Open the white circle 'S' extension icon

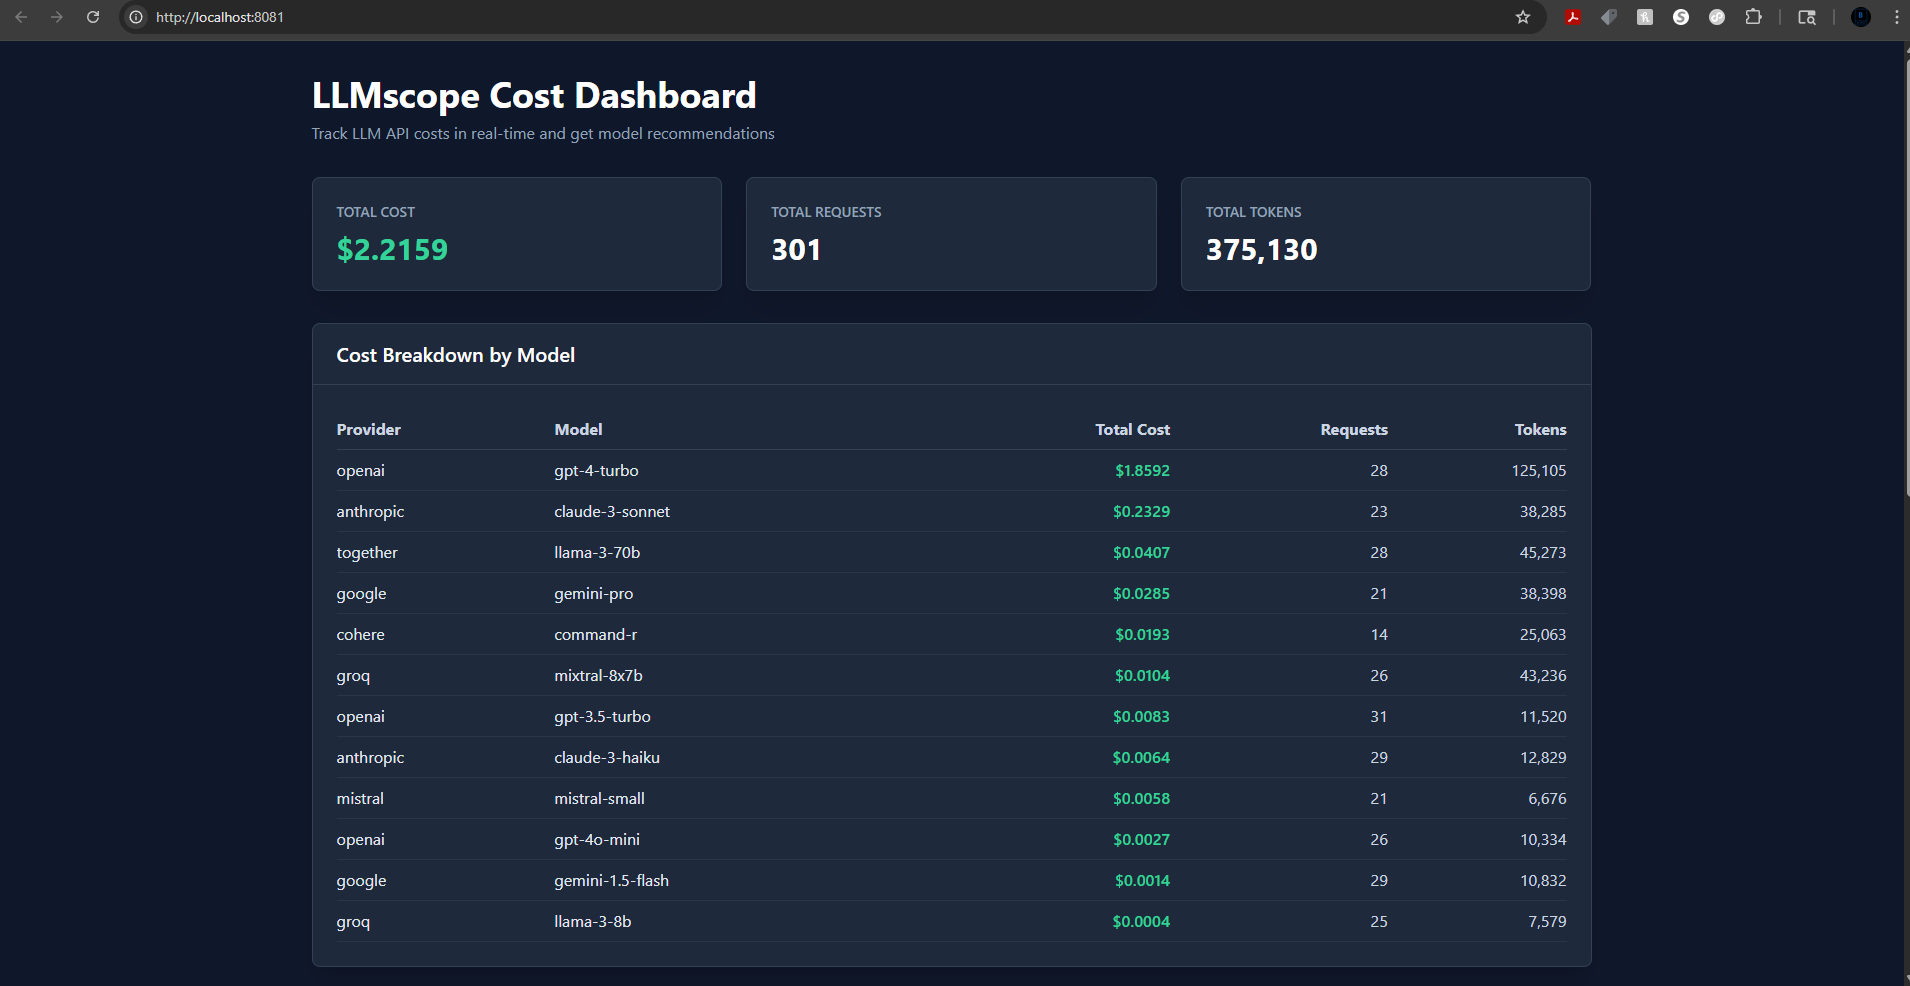[x=1681, y=17]
